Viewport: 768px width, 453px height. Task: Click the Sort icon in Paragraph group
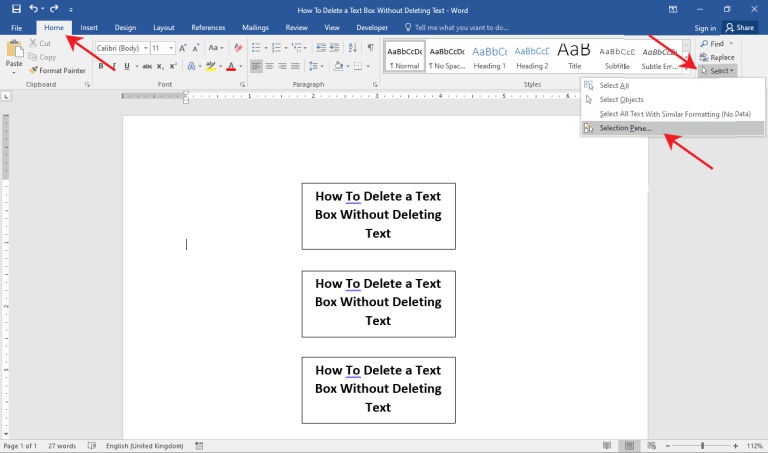pos(353,48)
